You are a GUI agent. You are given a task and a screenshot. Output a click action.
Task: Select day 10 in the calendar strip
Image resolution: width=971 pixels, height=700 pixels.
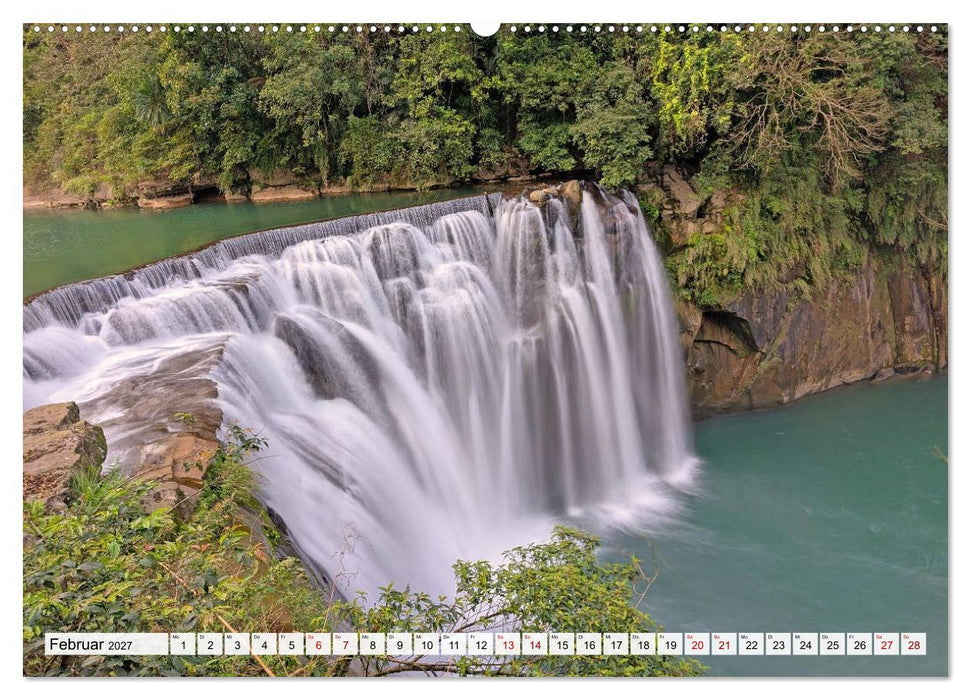click(427, 644)
